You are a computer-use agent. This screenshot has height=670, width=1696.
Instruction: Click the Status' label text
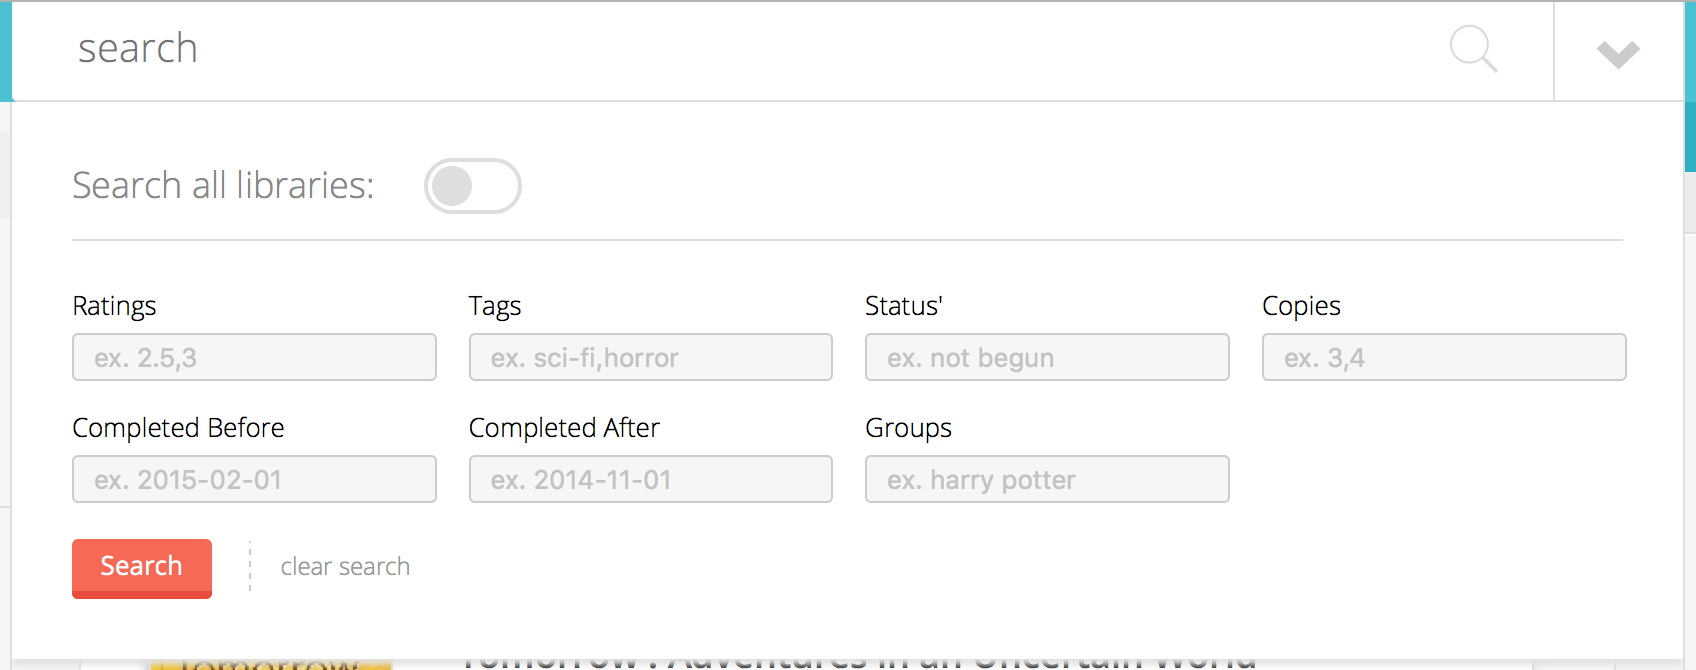(904, 306)
